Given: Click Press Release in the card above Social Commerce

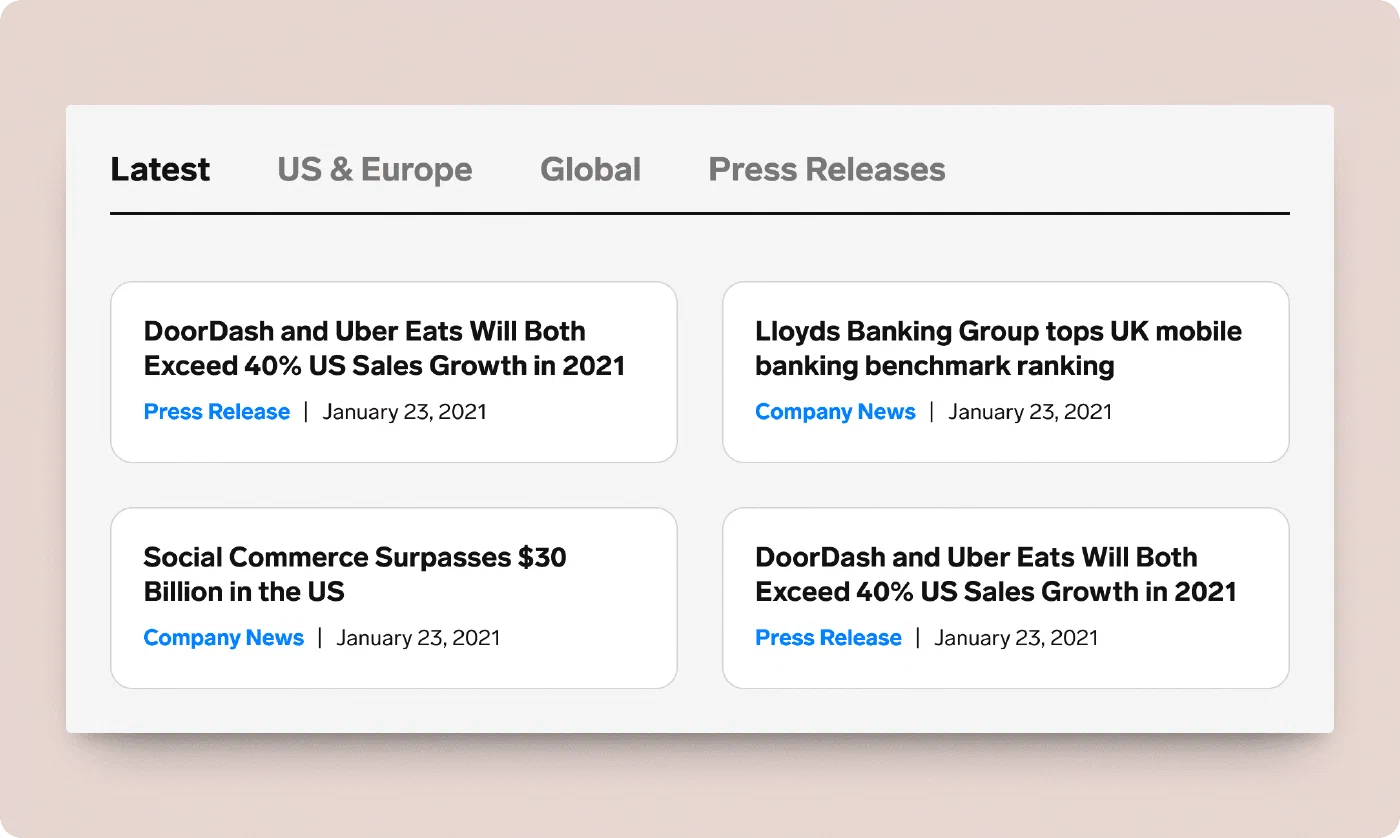Looking at the screenshot, I should (x=217, y=412).
